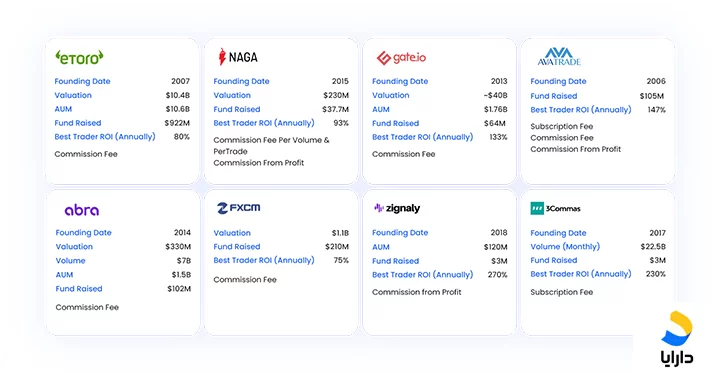This screenshot has height=376, width=720.
Task: Select 3Commas Volume (Monthly) label
Action: click(565, 247)
